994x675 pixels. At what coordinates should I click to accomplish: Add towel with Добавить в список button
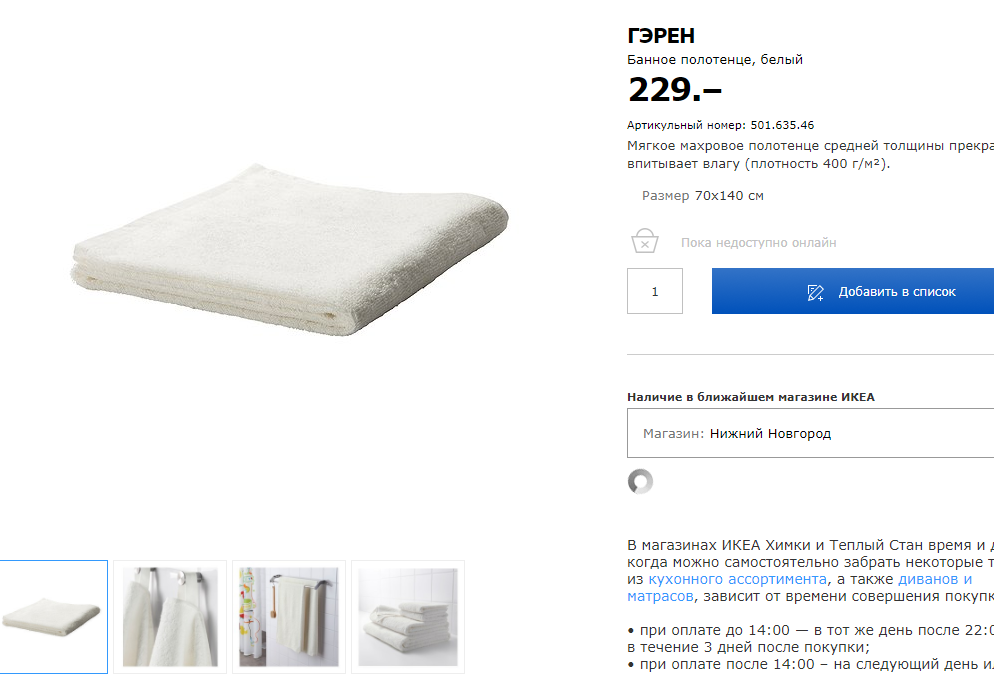[853, 291]
